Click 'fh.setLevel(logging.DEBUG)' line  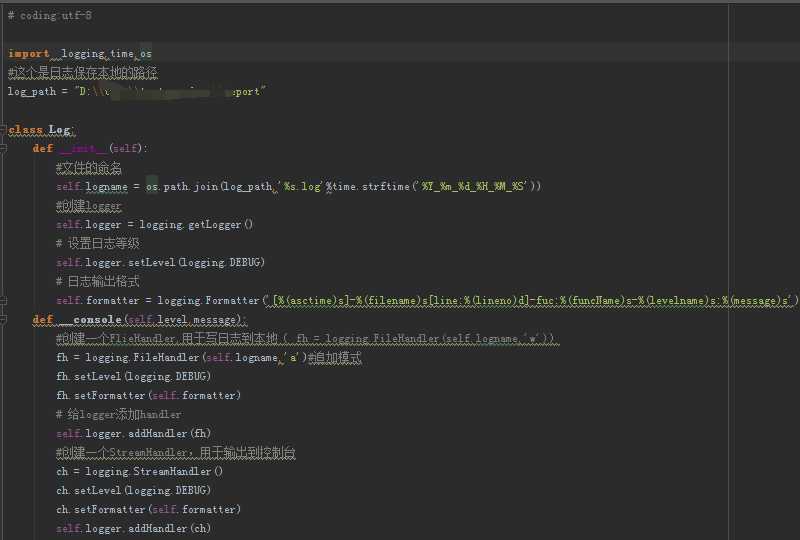133,377
